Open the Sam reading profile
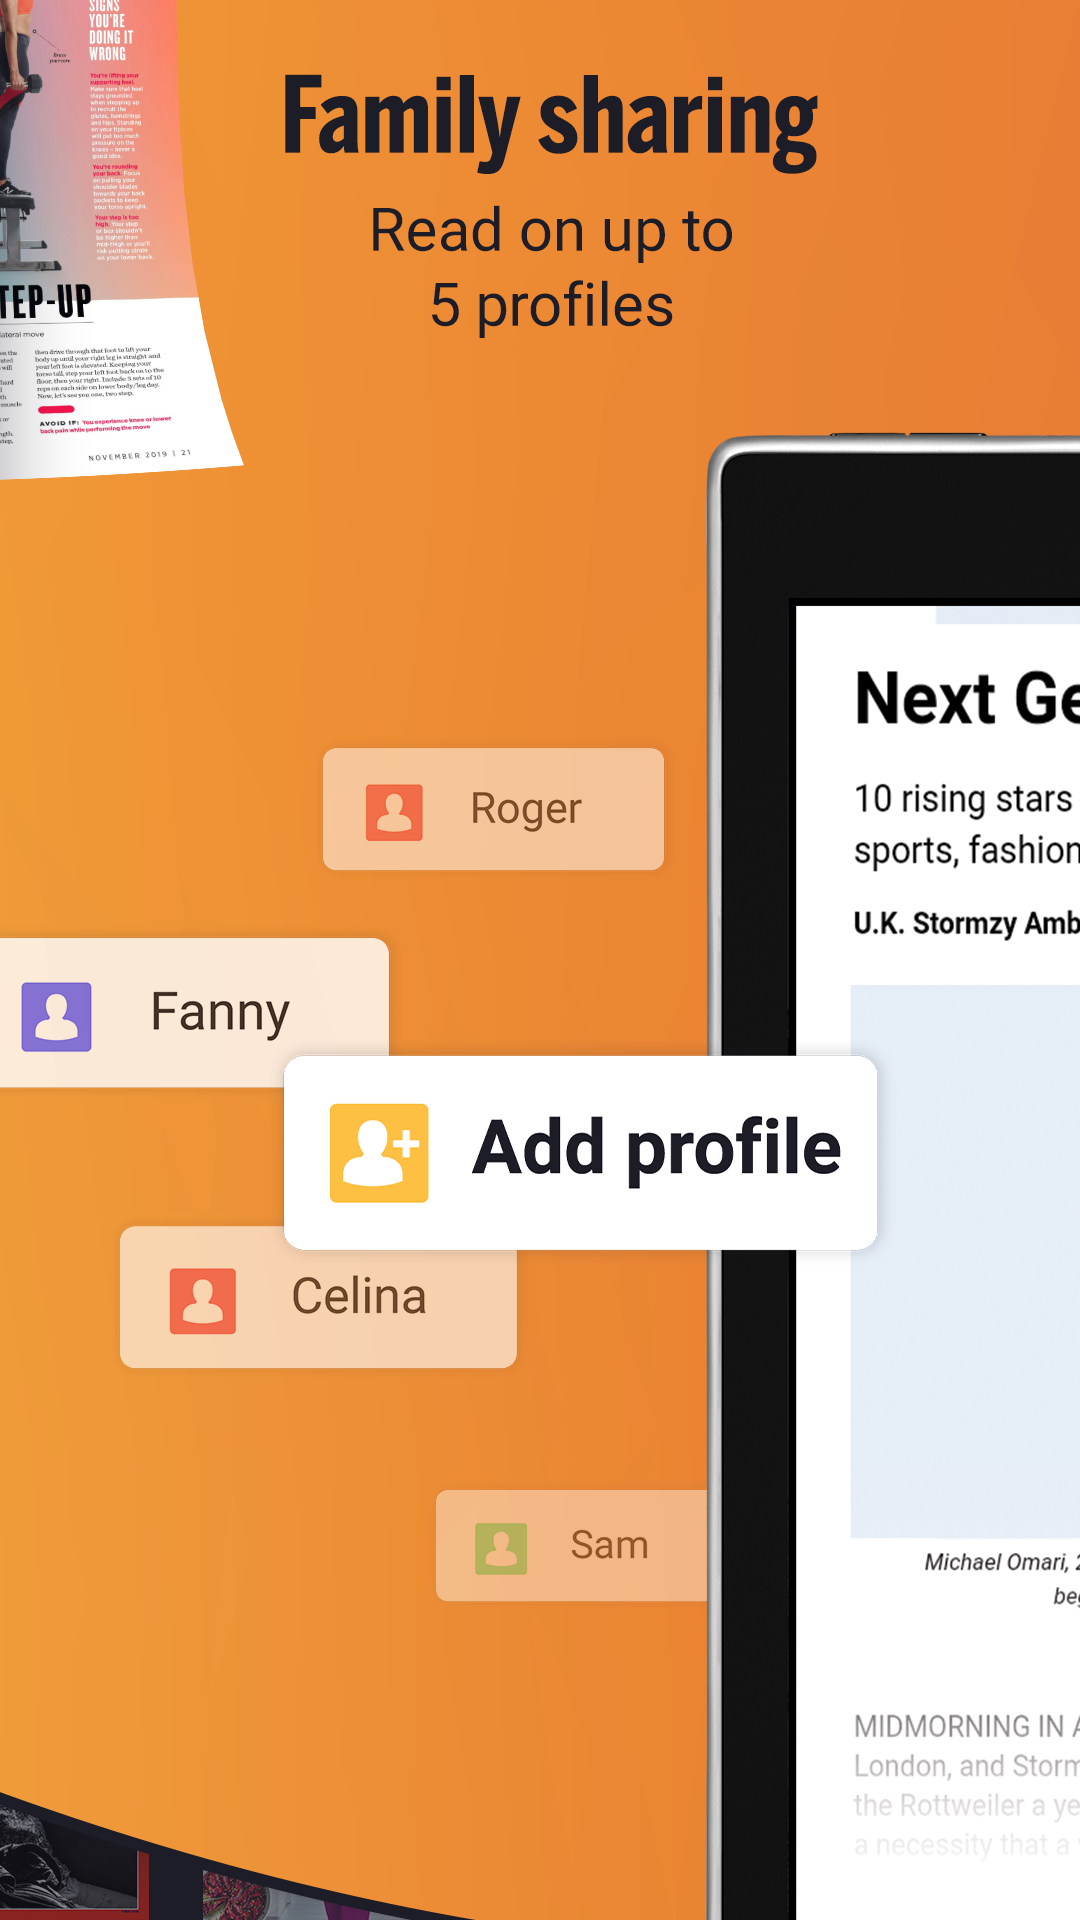Screen dimensions: 1080x1920 (x=570, y=1544)
